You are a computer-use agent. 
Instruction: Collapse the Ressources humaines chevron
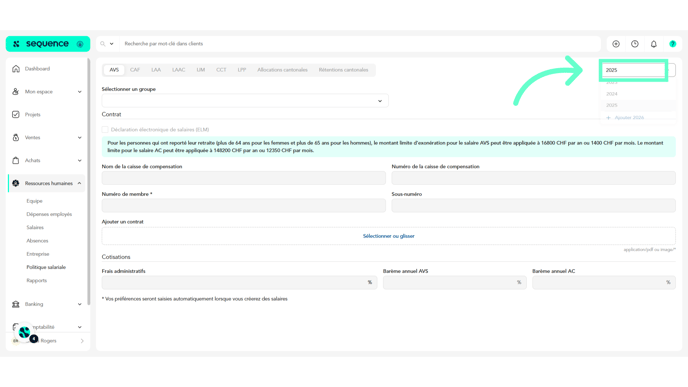tap(79, 183)
